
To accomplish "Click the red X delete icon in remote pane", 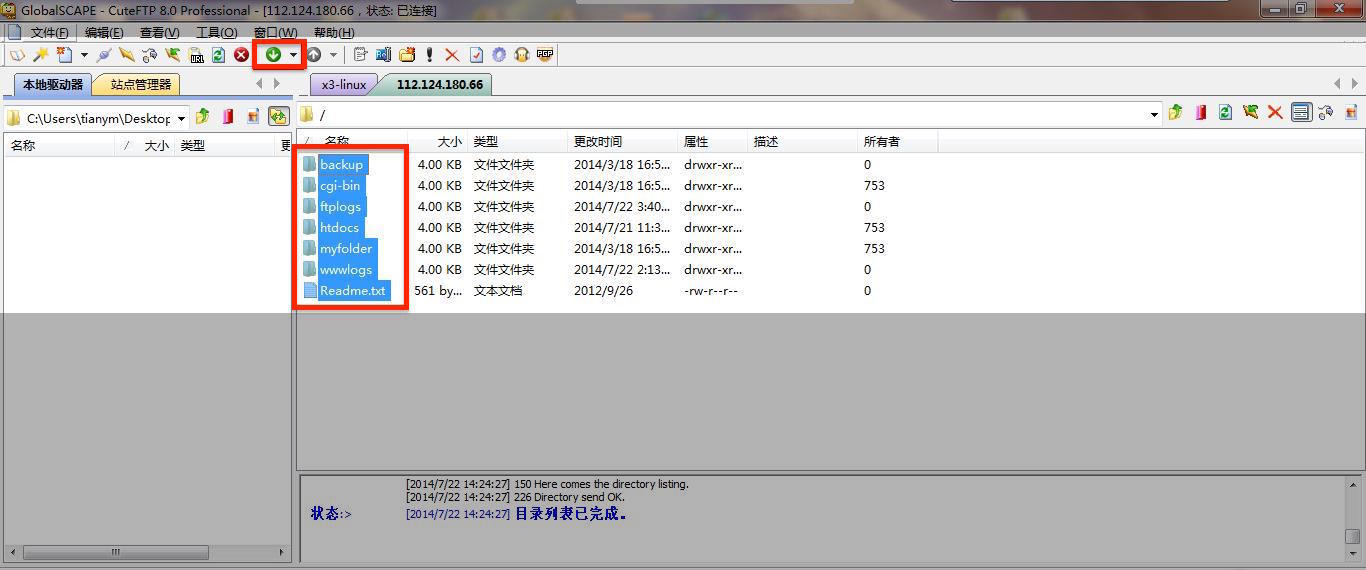I will coord(1275,113).
